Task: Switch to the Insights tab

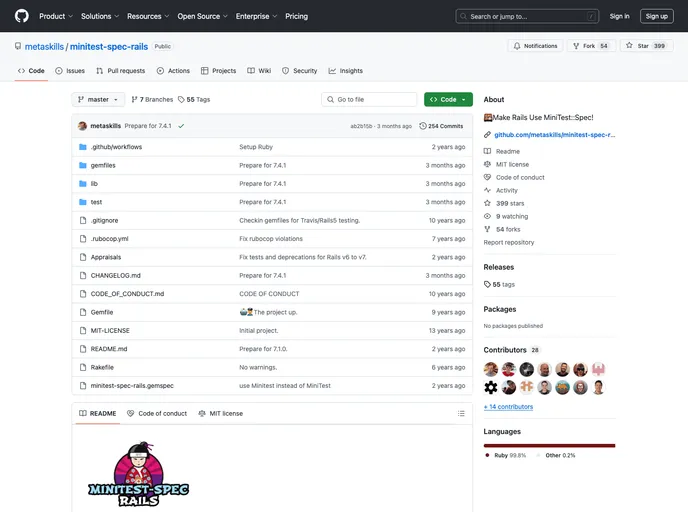Action: pos(346,71)
